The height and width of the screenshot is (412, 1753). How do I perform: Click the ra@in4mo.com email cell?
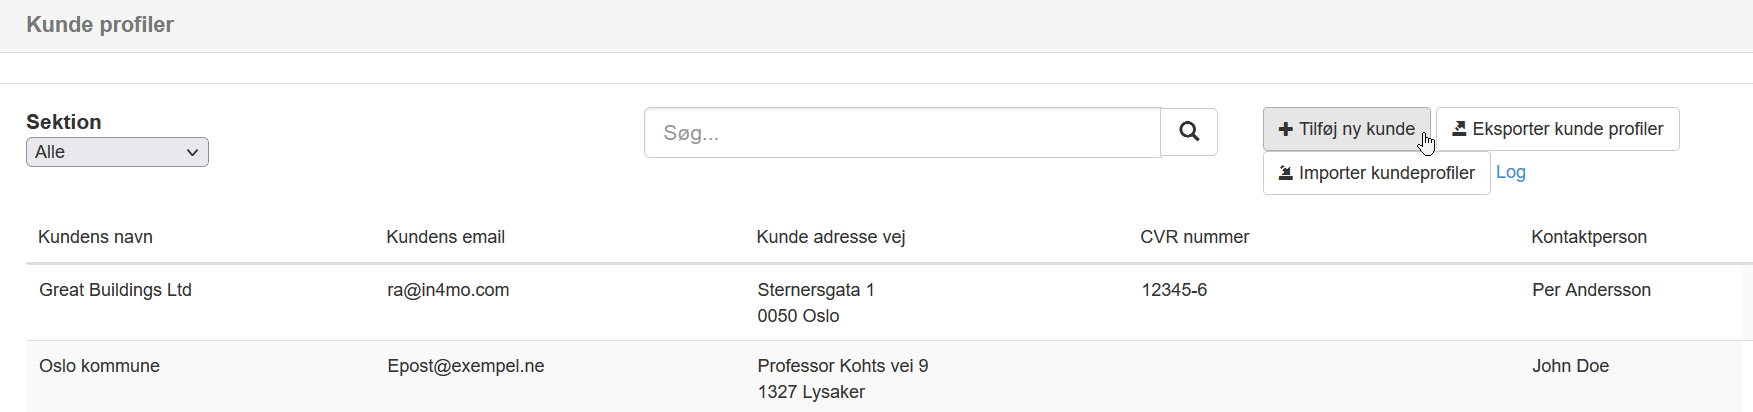click(448, 290)
